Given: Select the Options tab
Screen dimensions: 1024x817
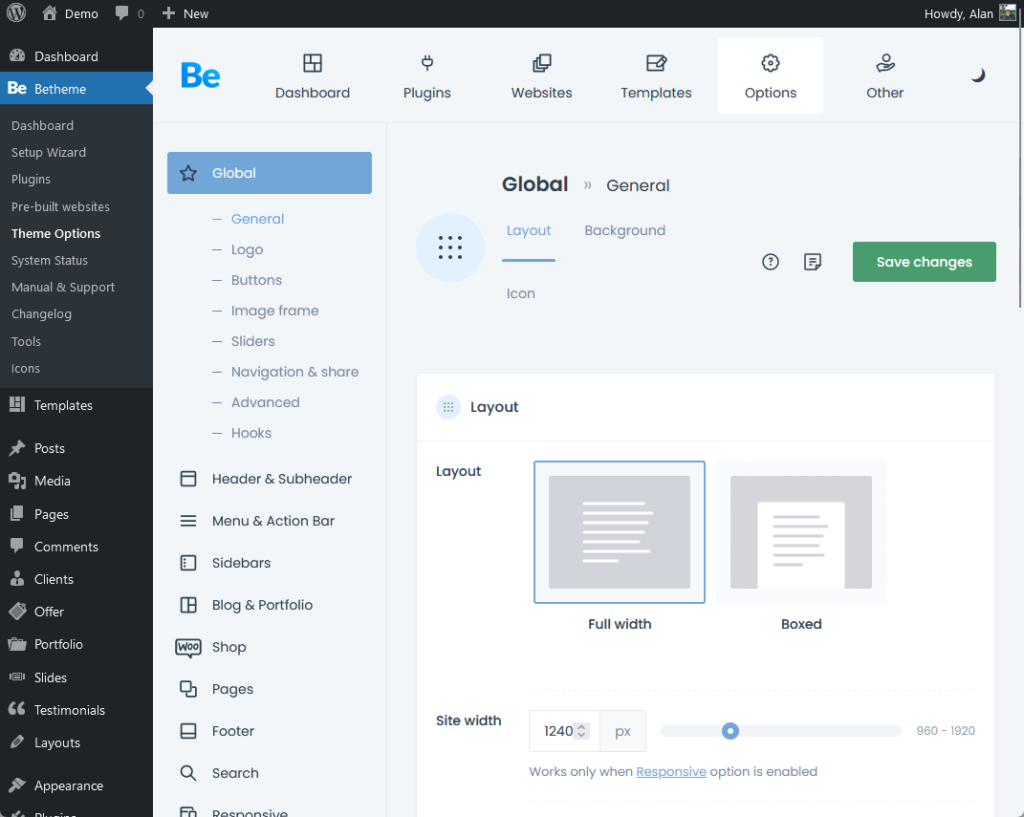Looking at the screenshot, I should coord(771,76).
